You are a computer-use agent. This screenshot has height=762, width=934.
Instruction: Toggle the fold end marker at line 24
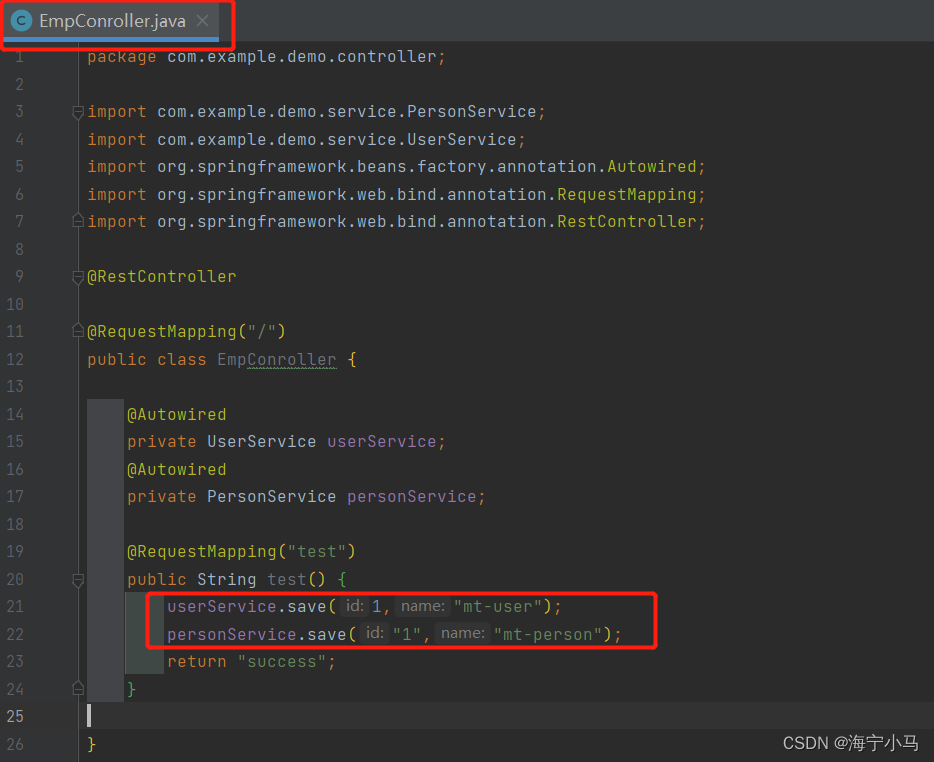tap(77, 689)
